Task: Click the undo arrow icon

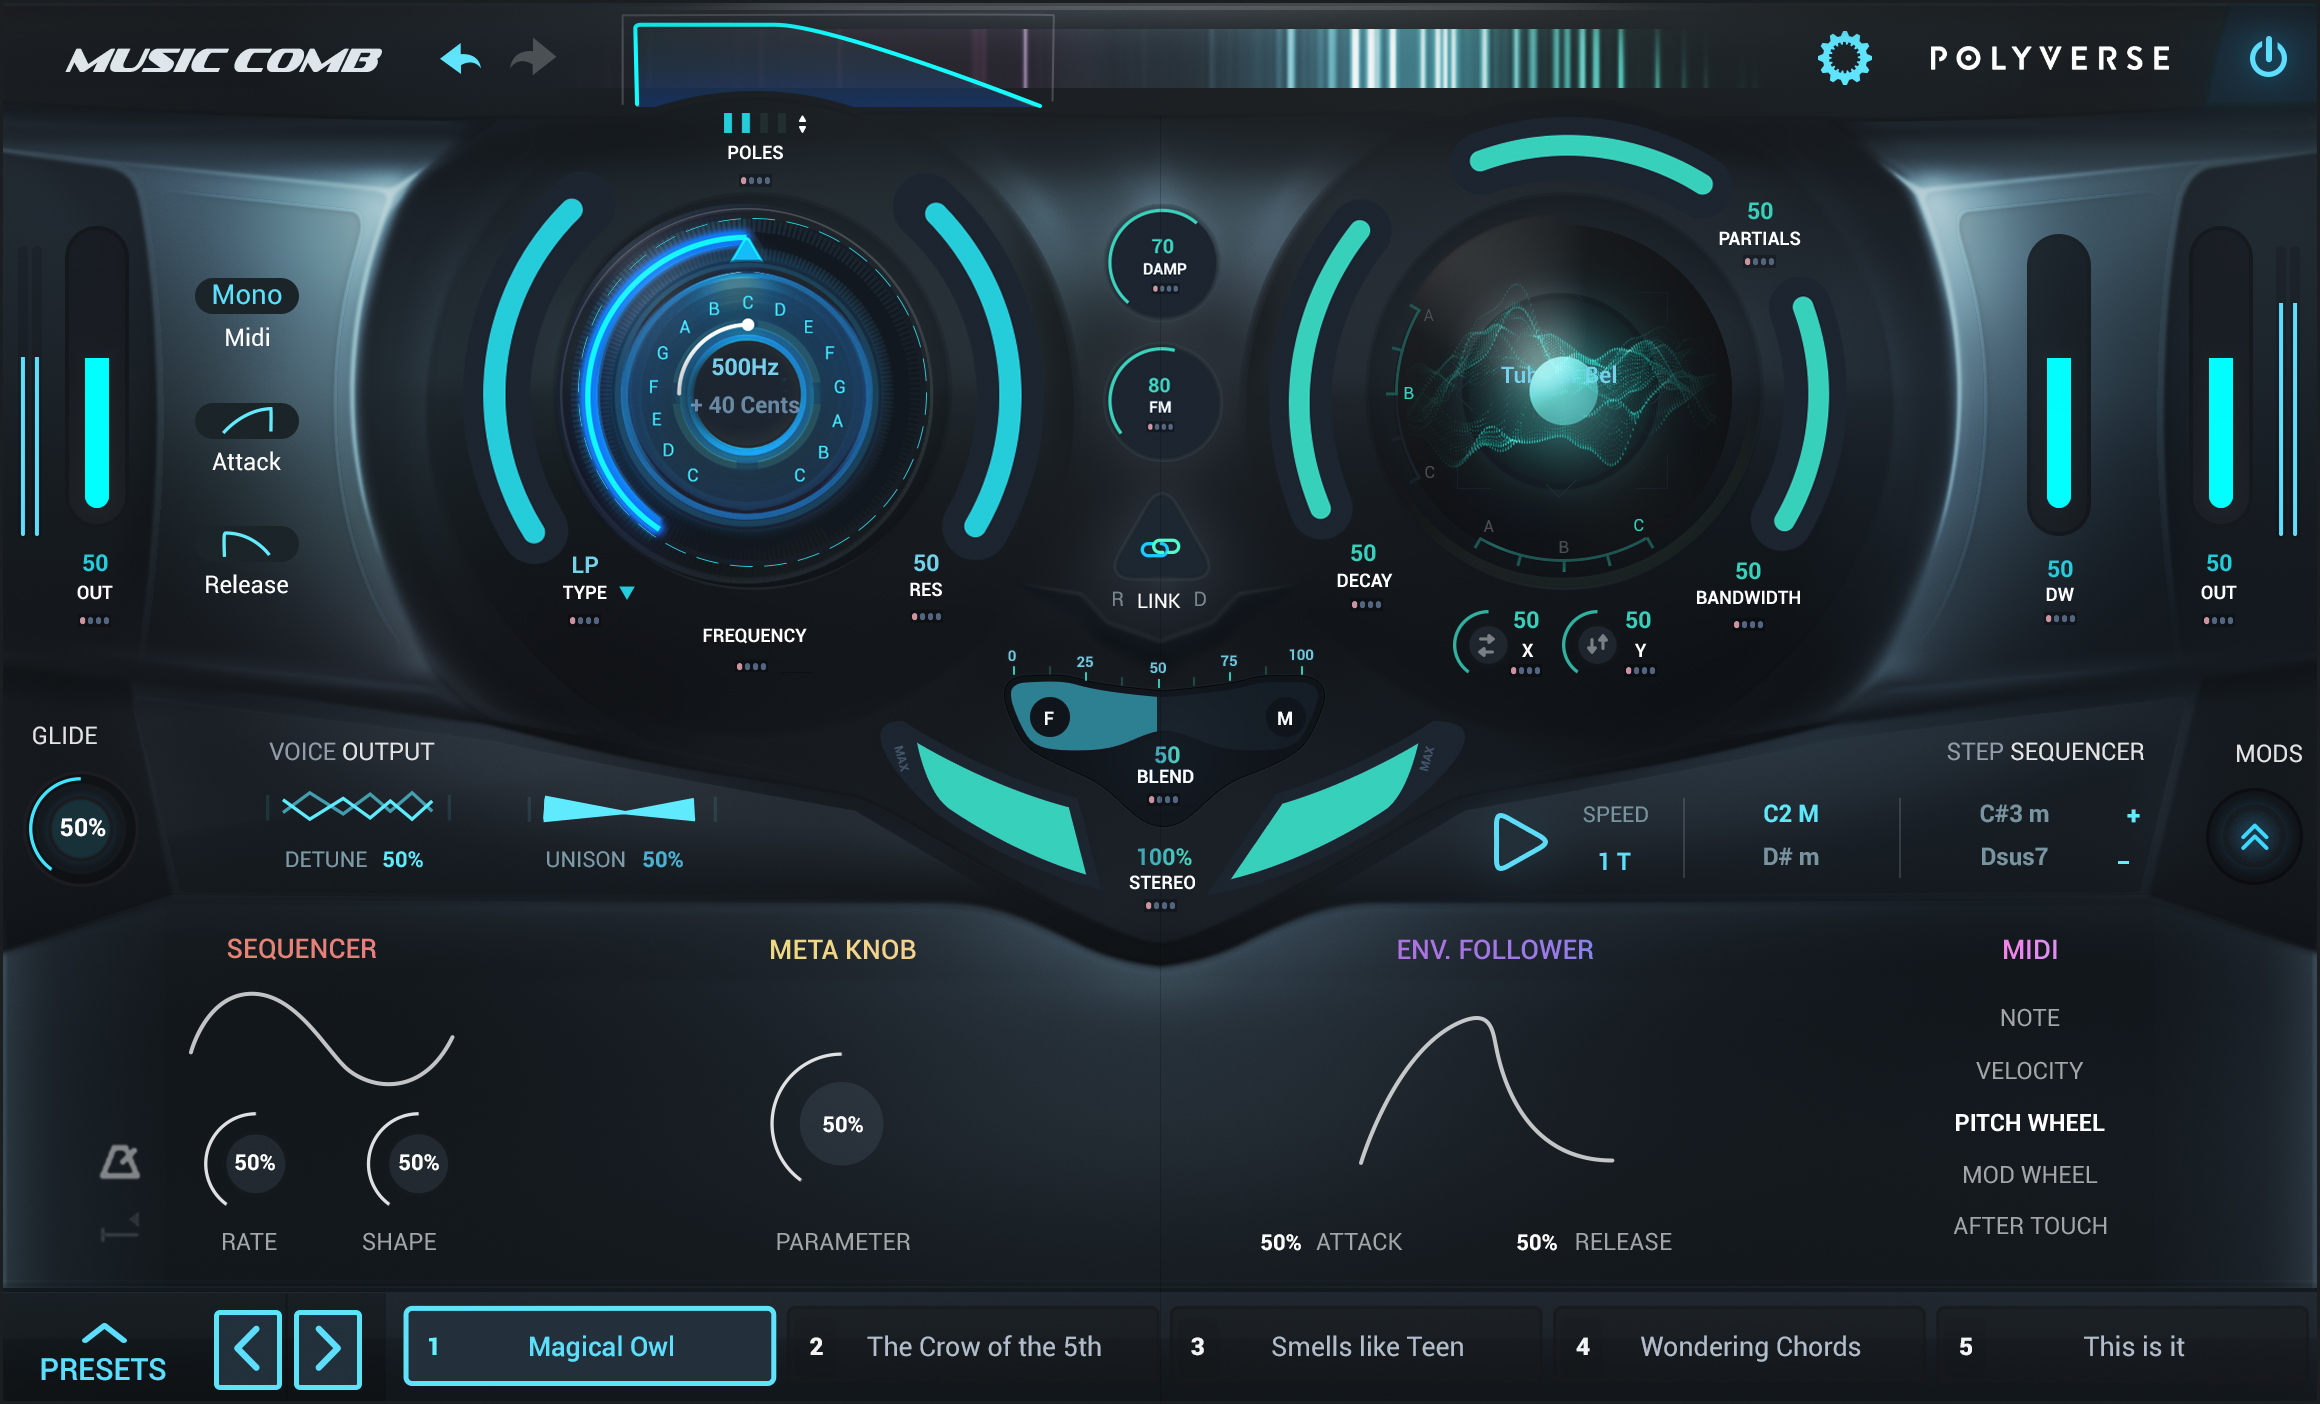Action: [x=461, y=58]
